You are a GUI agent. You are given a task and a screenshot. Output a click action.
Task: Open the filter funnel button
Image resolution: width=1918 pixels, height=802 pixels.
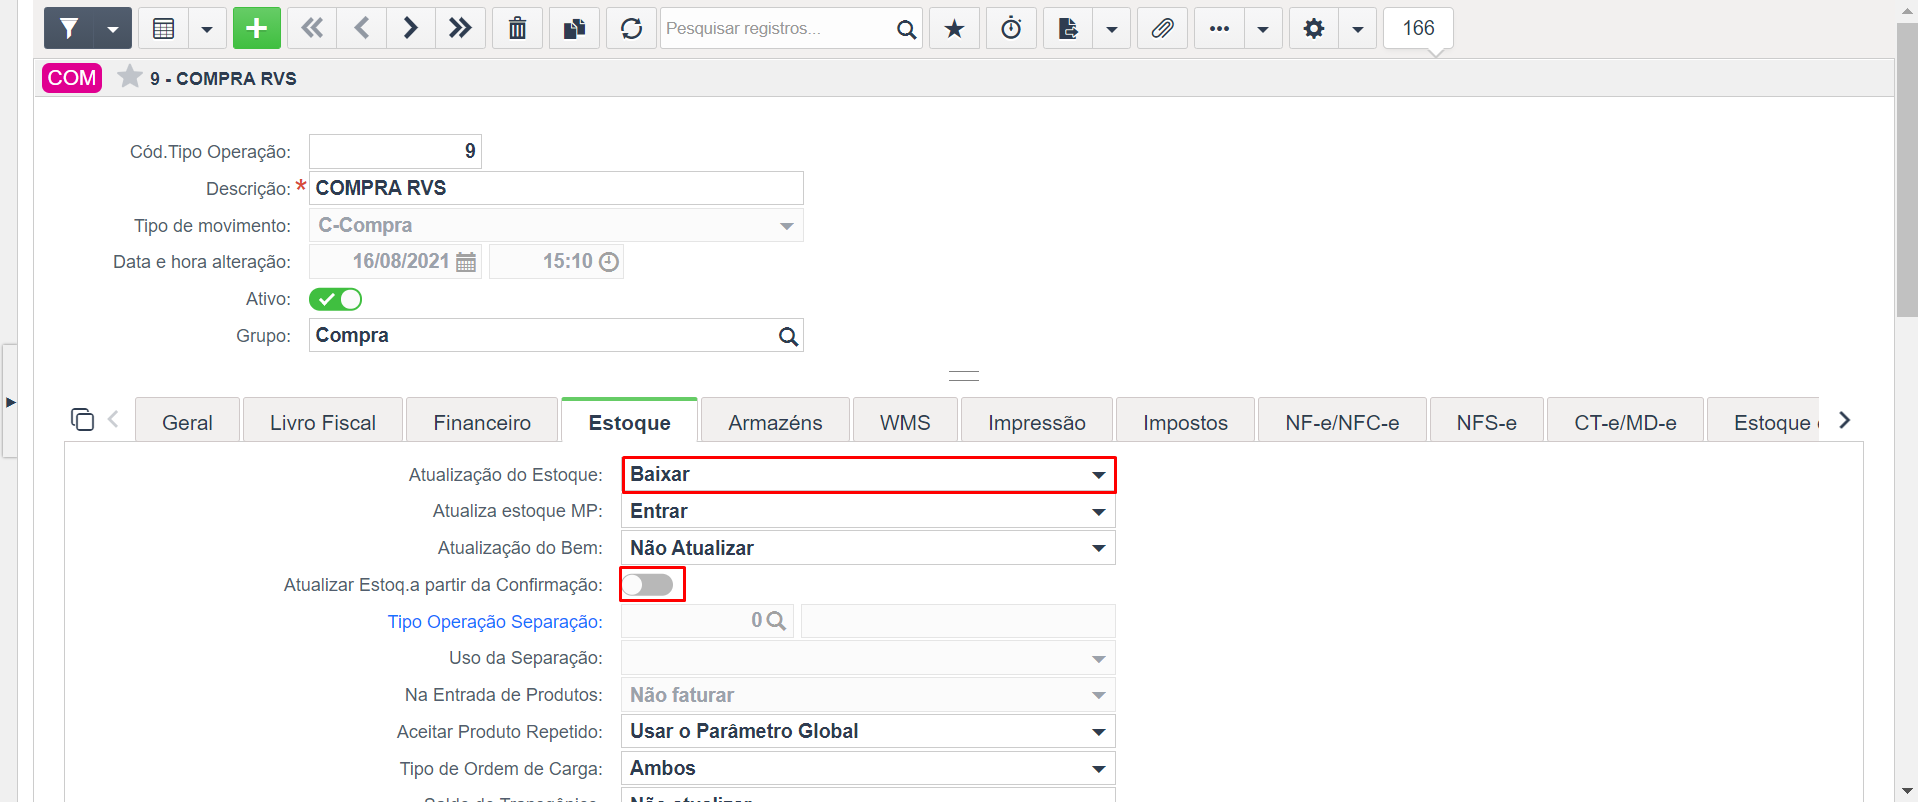pyautogui.click(x=69, y=28)
